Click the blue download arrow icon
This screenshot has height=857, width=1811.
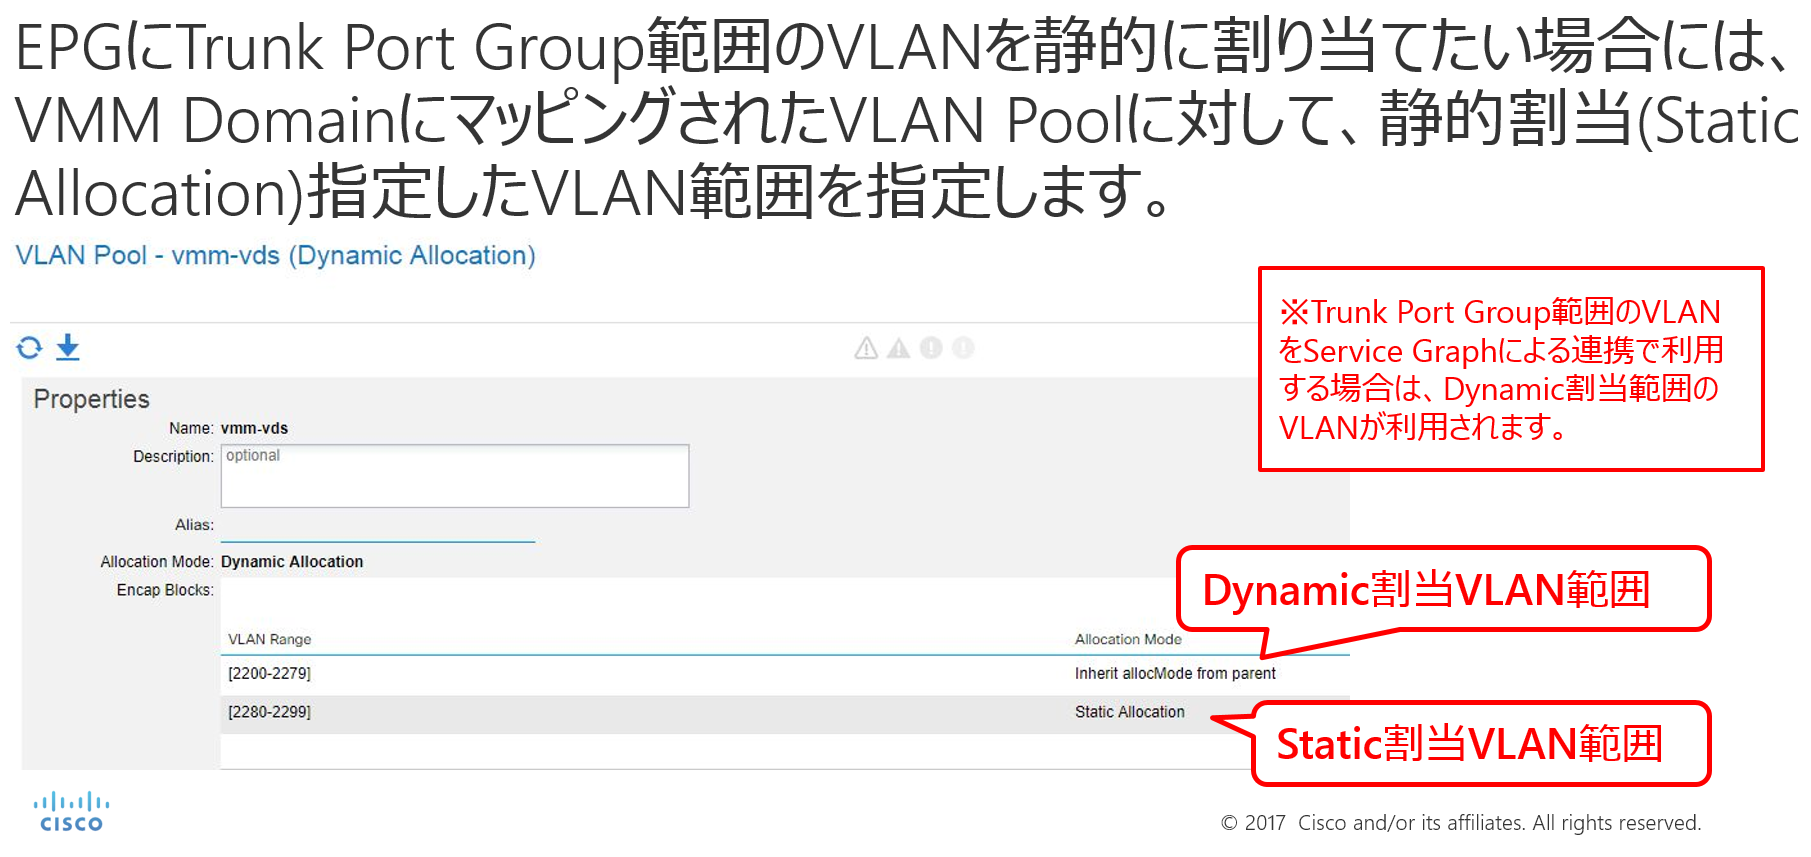click(x=67, y=347)
